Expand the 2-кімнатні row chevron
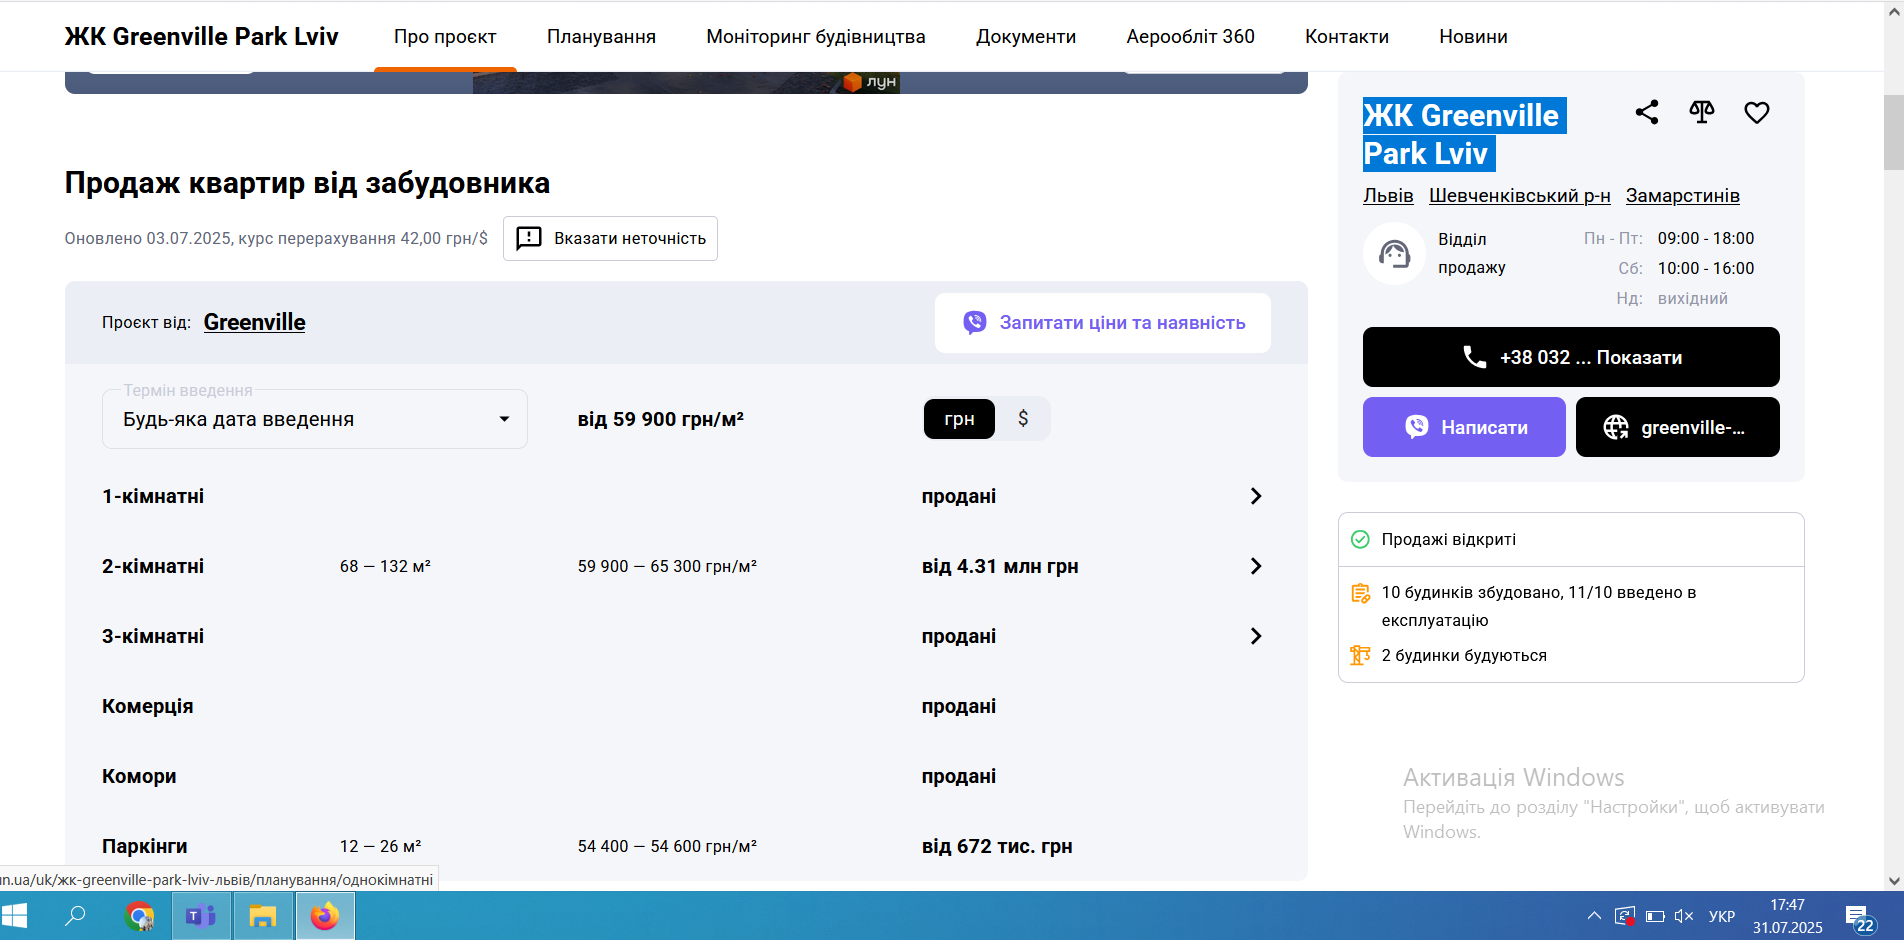The image size is (1904, 940). 1256,566
